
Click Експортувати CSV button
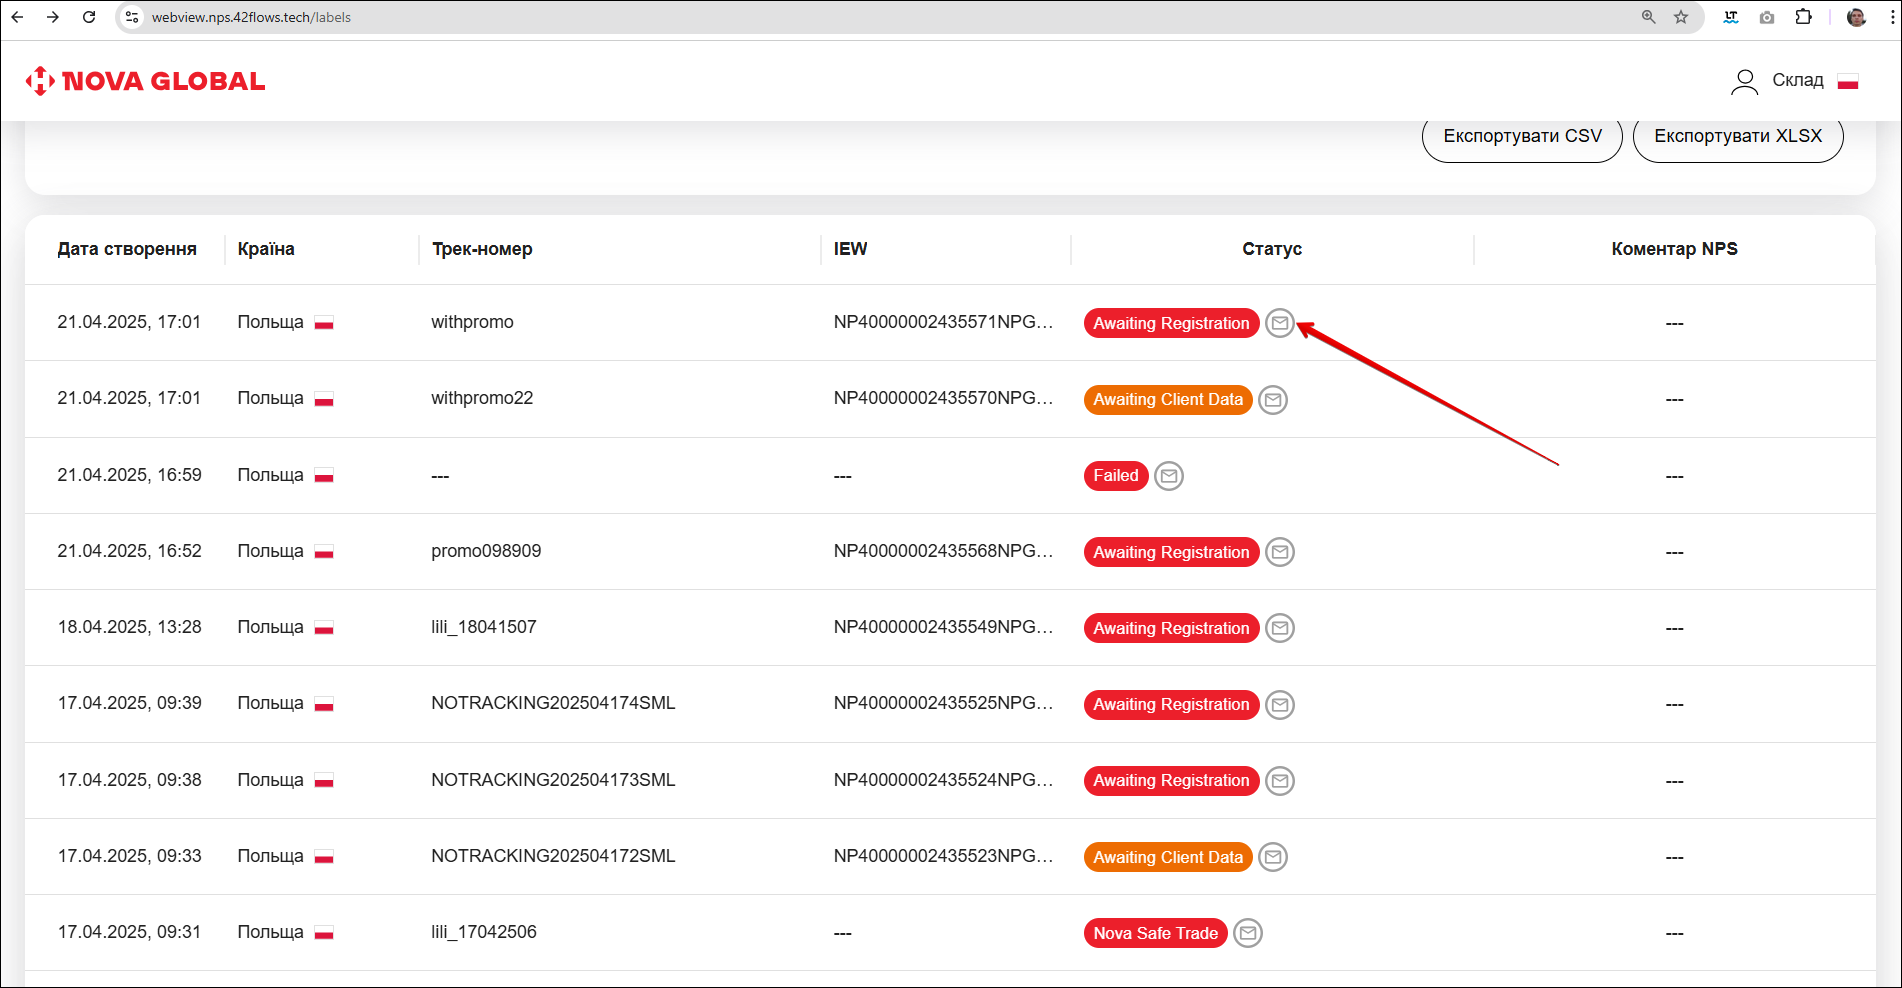click(1521, 137)
